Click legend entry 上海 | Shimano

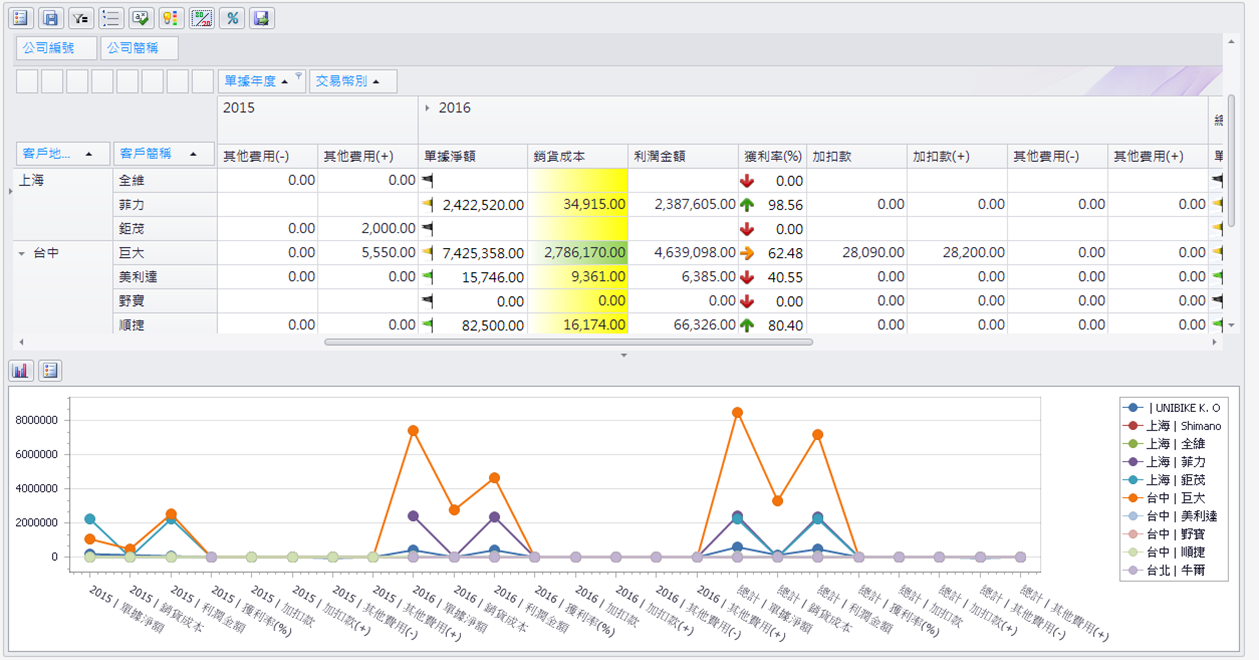click(1173, 426)
